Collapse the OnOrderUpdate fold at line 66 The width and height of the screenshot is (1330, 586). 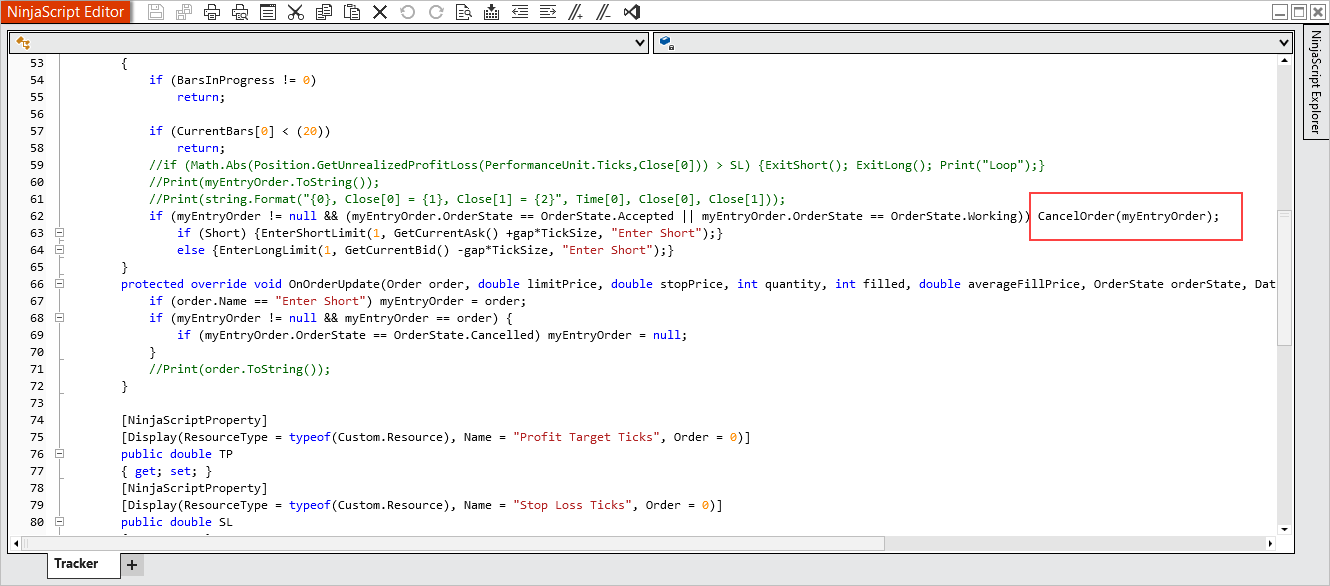(x=59, y=284)
